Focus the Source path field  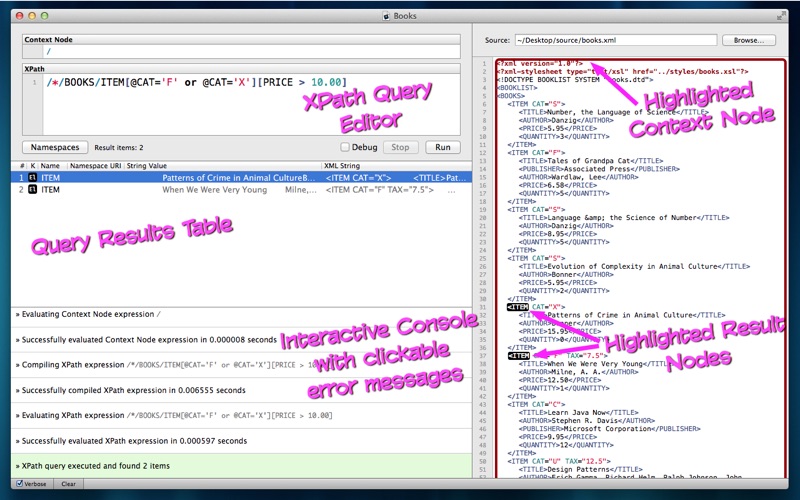[616, 40]
